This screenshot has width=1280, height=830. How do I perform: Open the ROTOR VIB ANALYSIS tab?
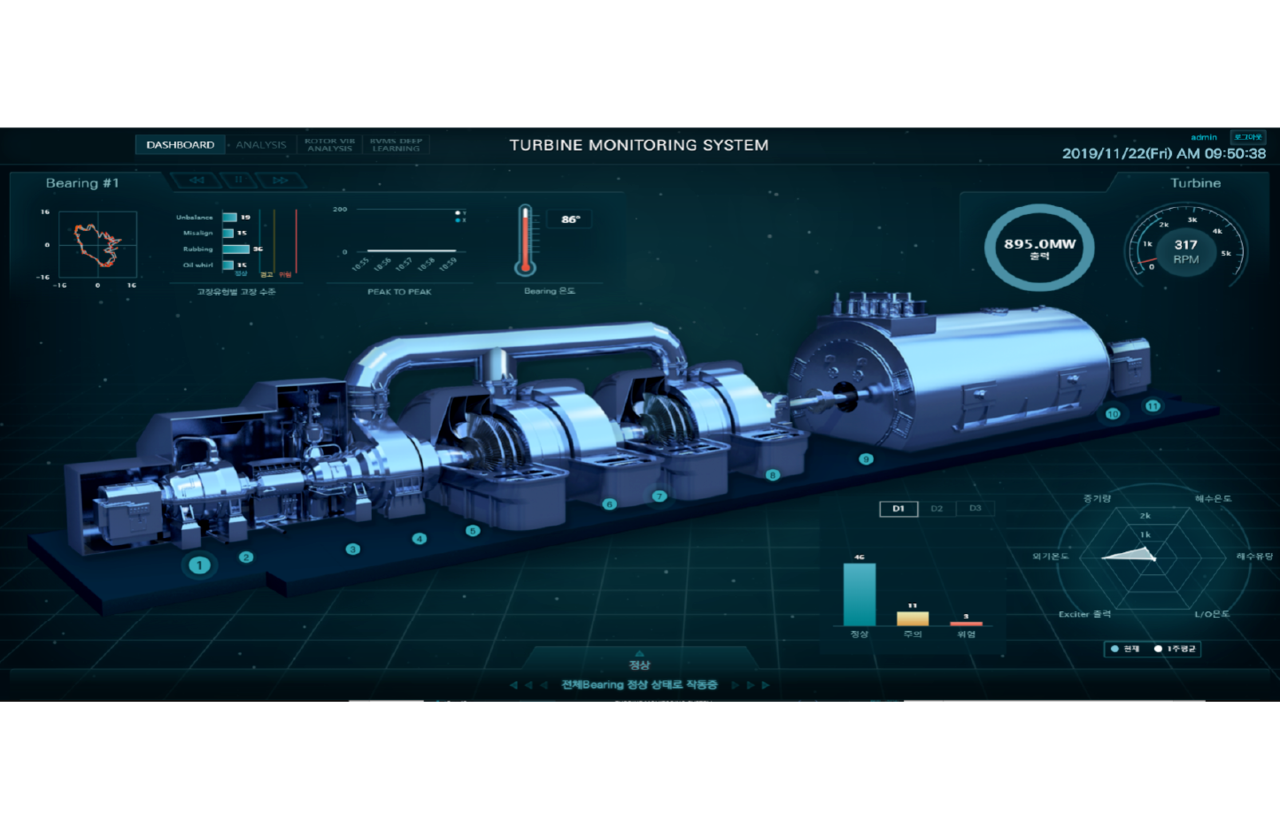(x=330, y=145)
